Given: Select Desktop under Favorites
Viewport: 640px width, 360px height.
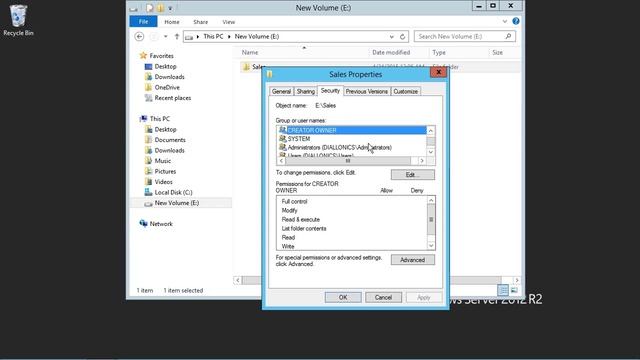Looking at the screenshot, I should 165,66.
